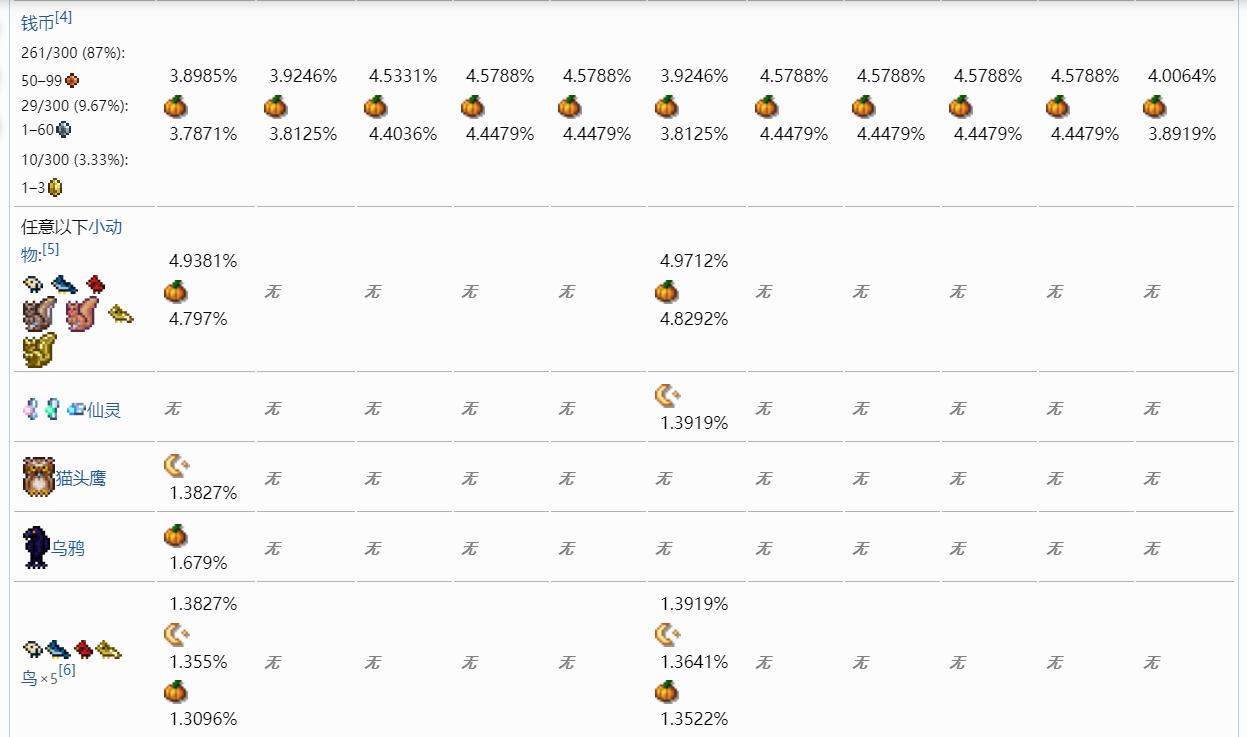Click the copper coin icon beside 50–99
This screenshot has width=1247, height=737.
coord(72,80)
